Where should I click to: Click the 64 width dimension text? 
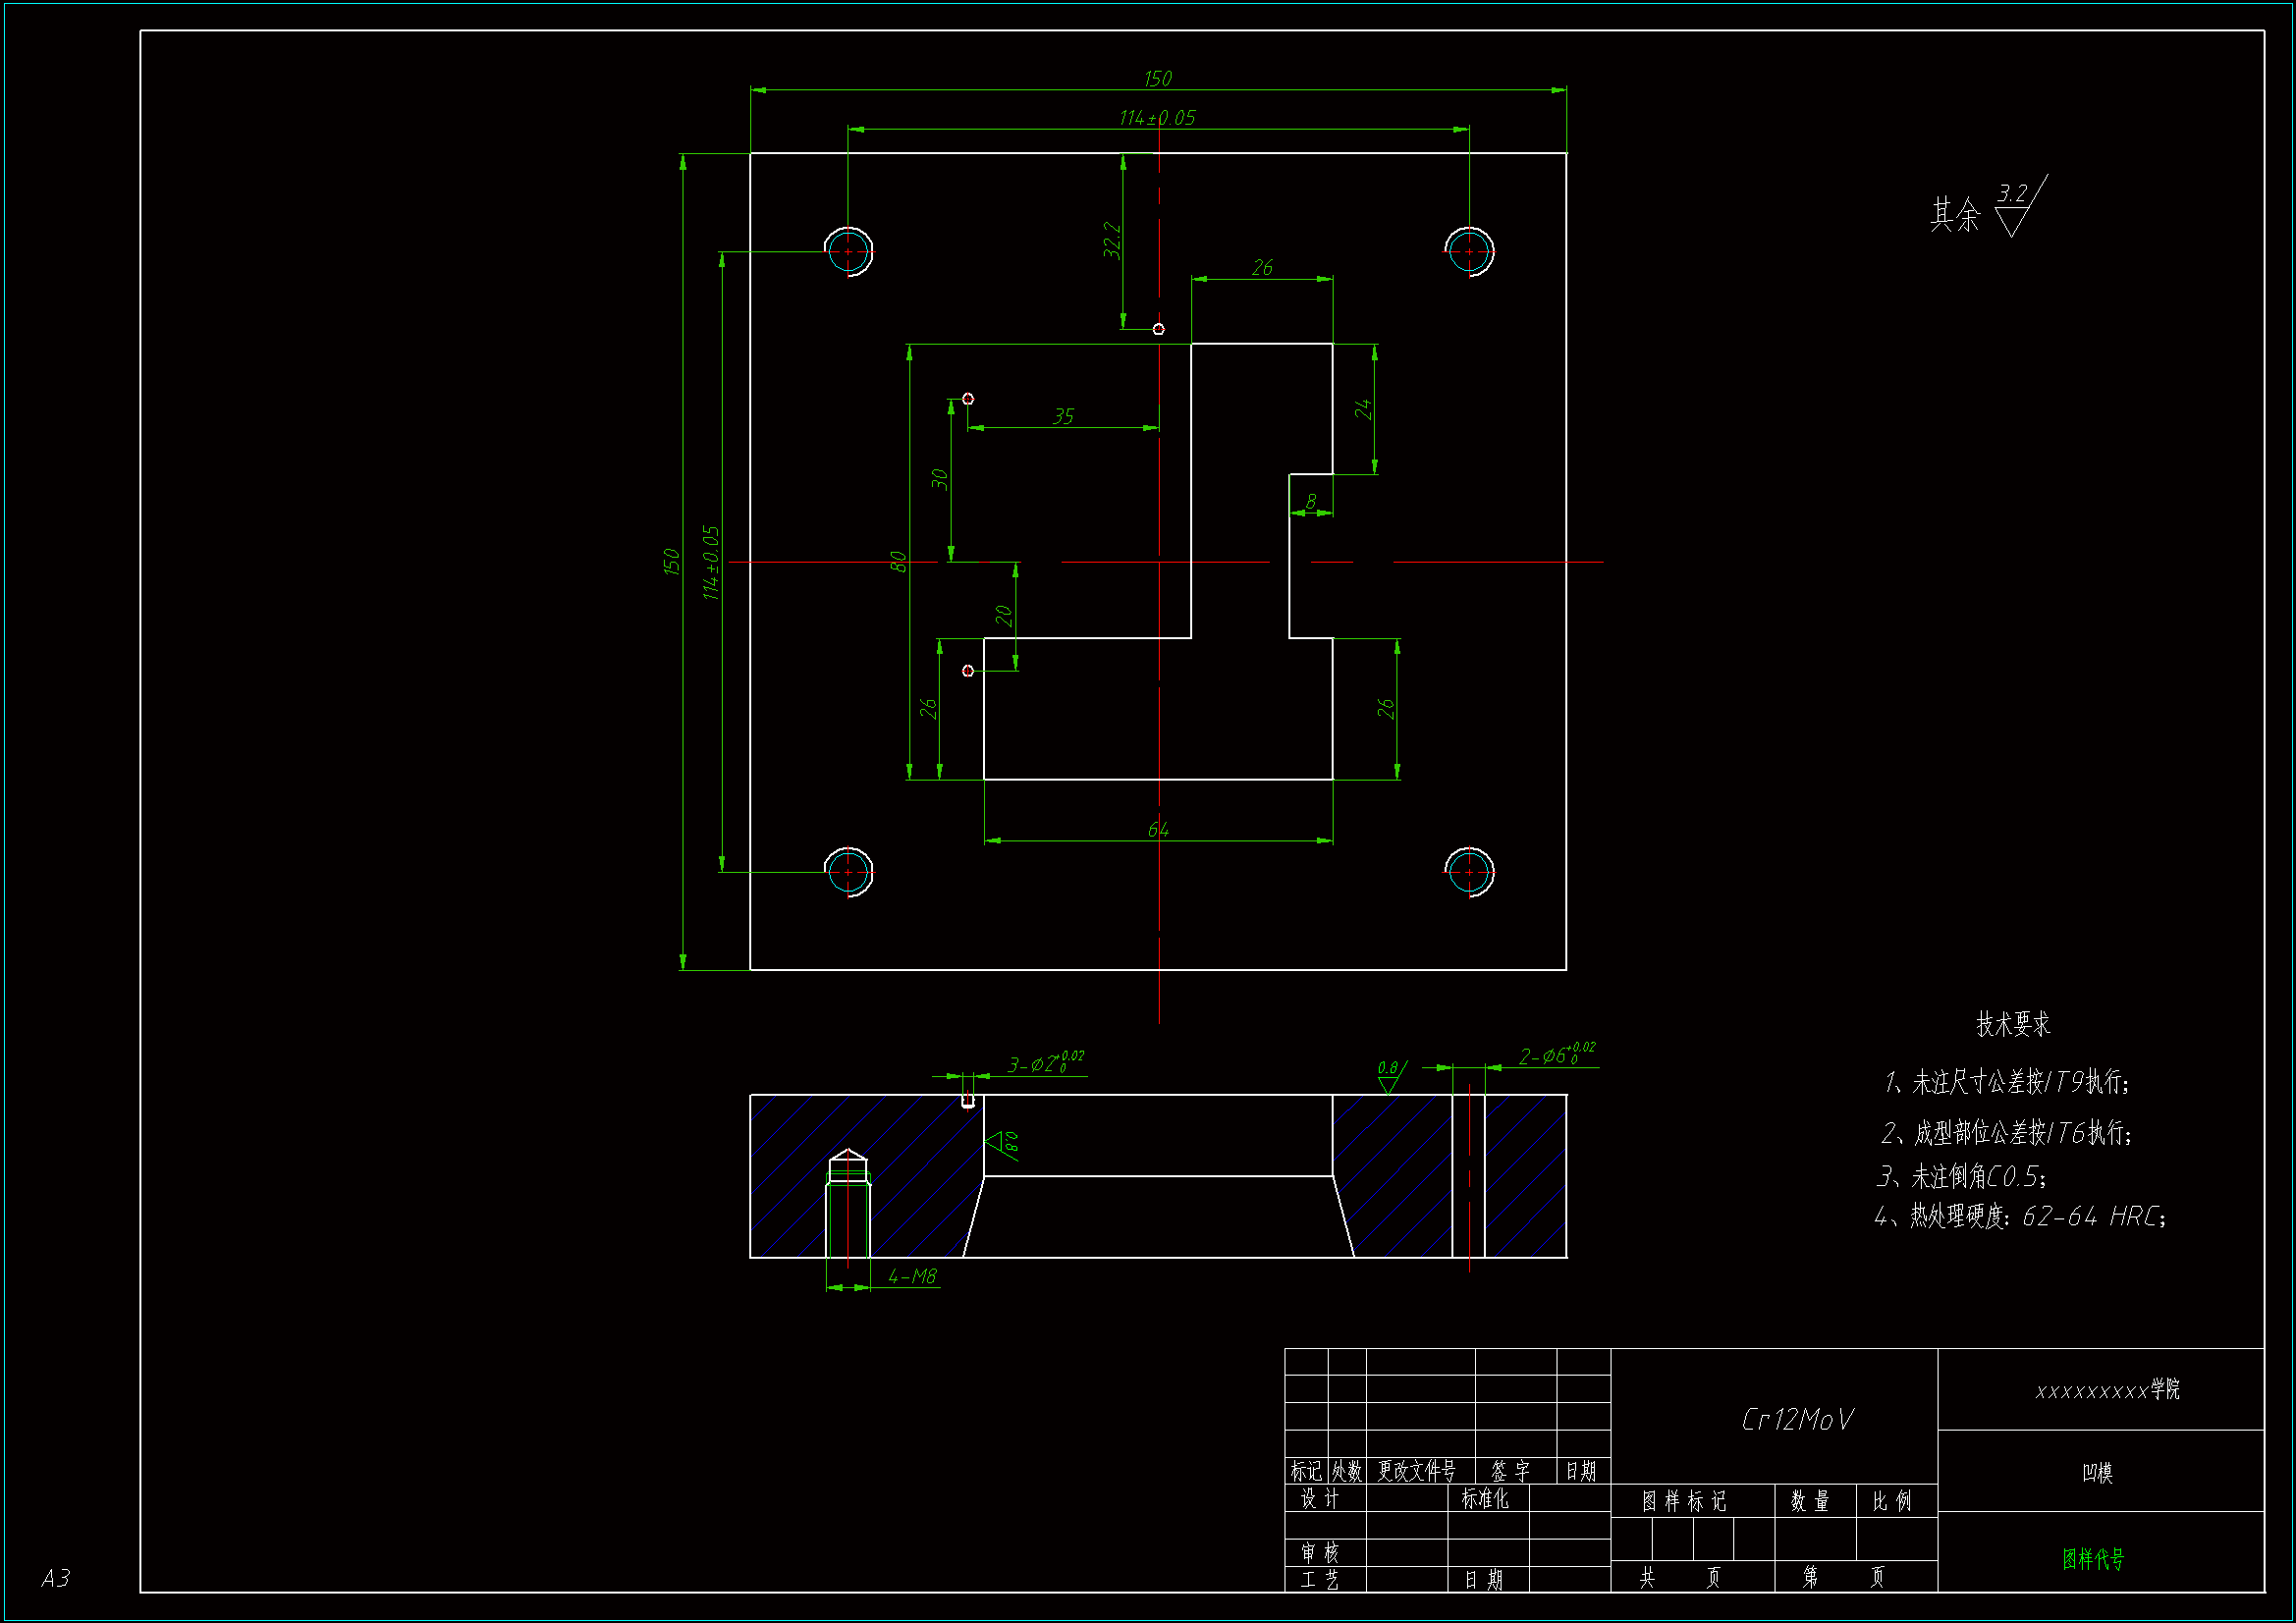1158,830
